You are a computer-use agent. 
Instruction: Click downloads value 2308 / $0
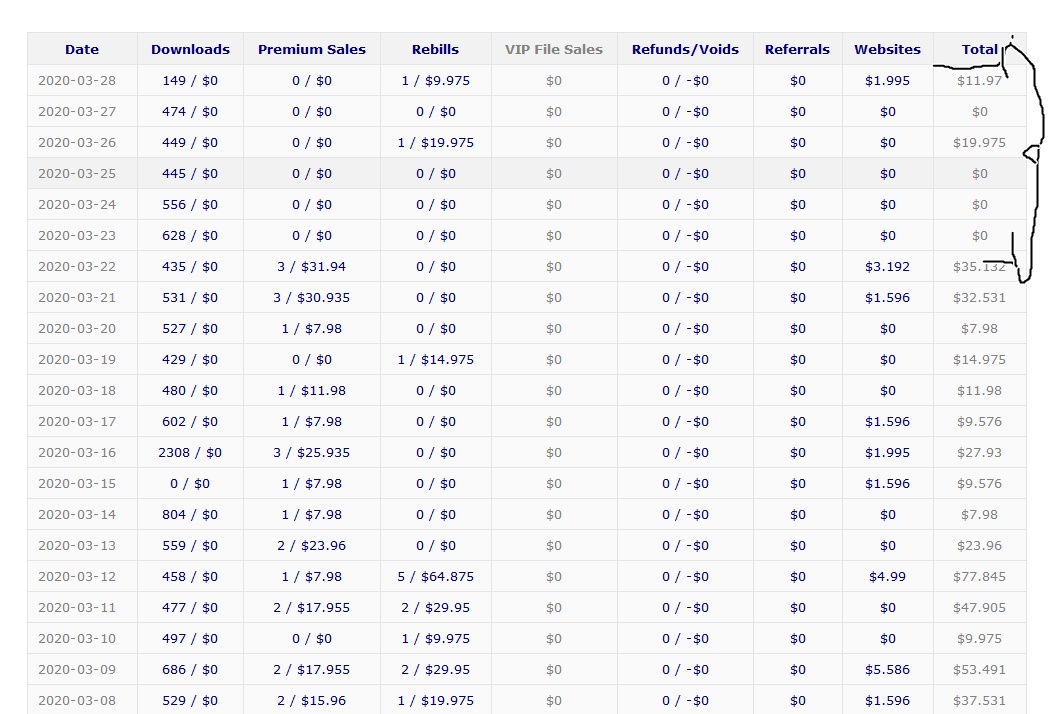pyautogui.click(x=190, y=453)
